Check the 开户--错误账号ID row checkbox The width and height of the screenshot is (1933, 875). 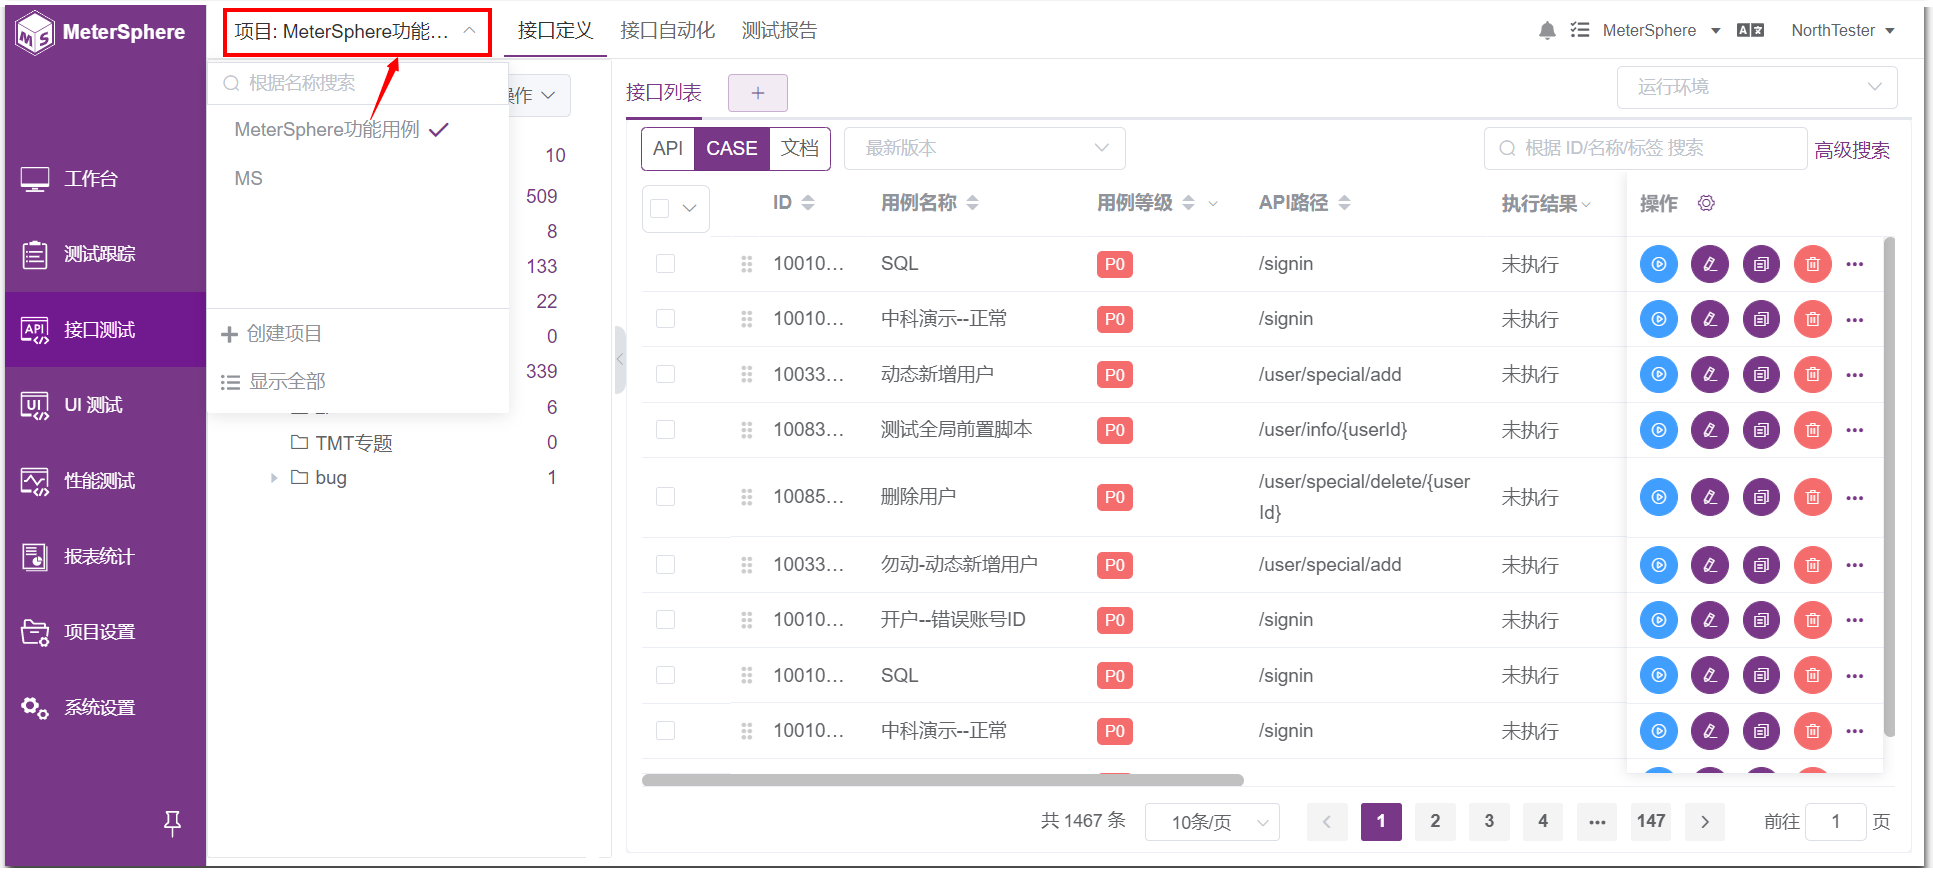tap(665, 619)
